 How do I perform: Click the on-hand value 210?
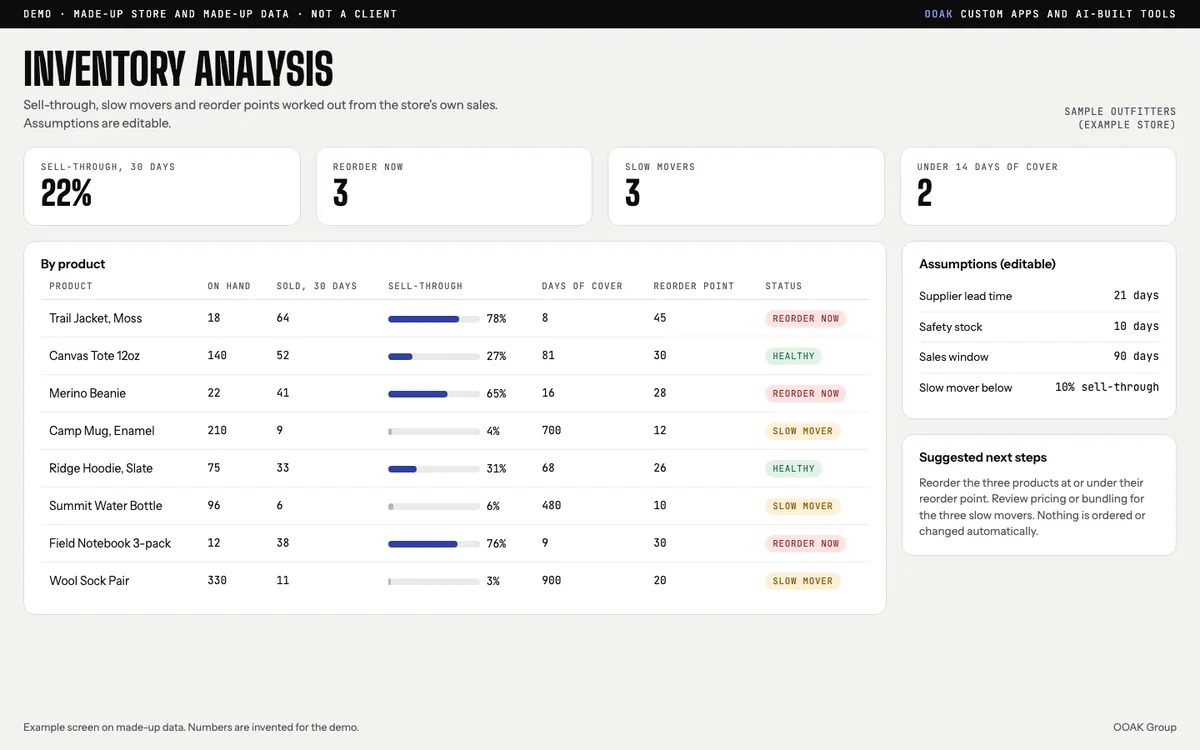point(217,431)
